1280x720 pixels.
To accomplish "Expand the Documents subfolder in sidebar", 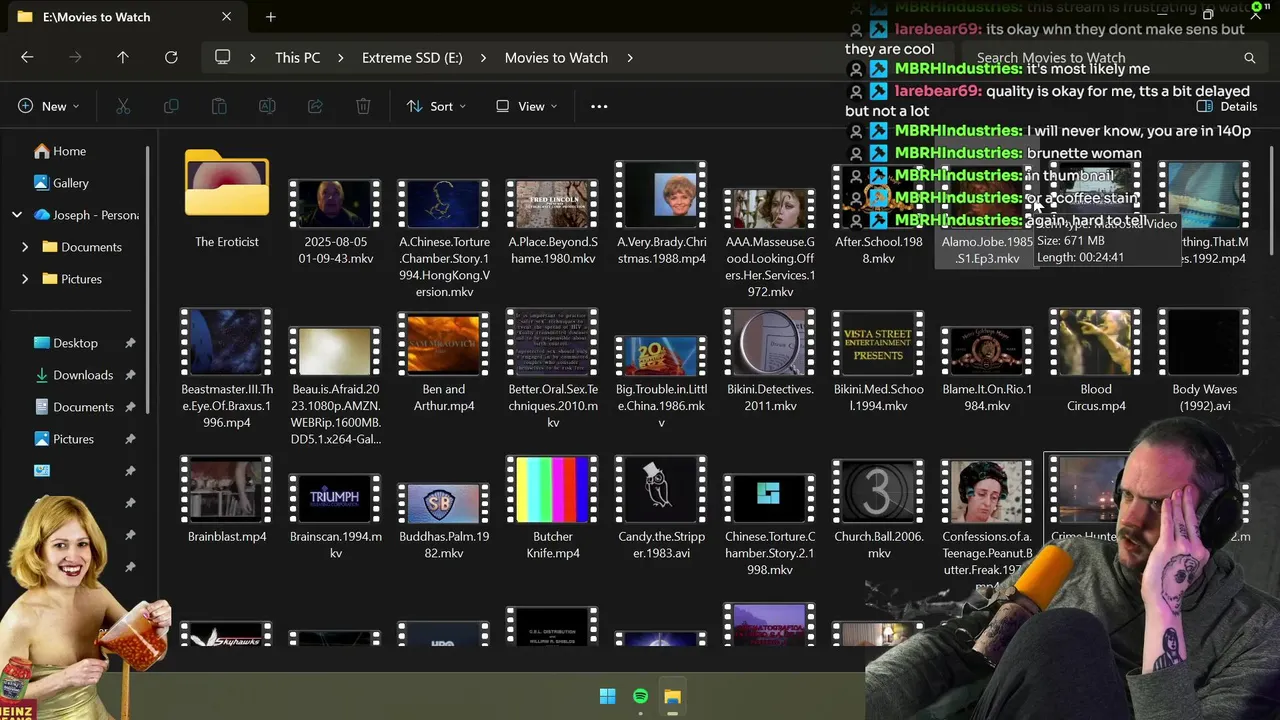I will coord(25,247).
